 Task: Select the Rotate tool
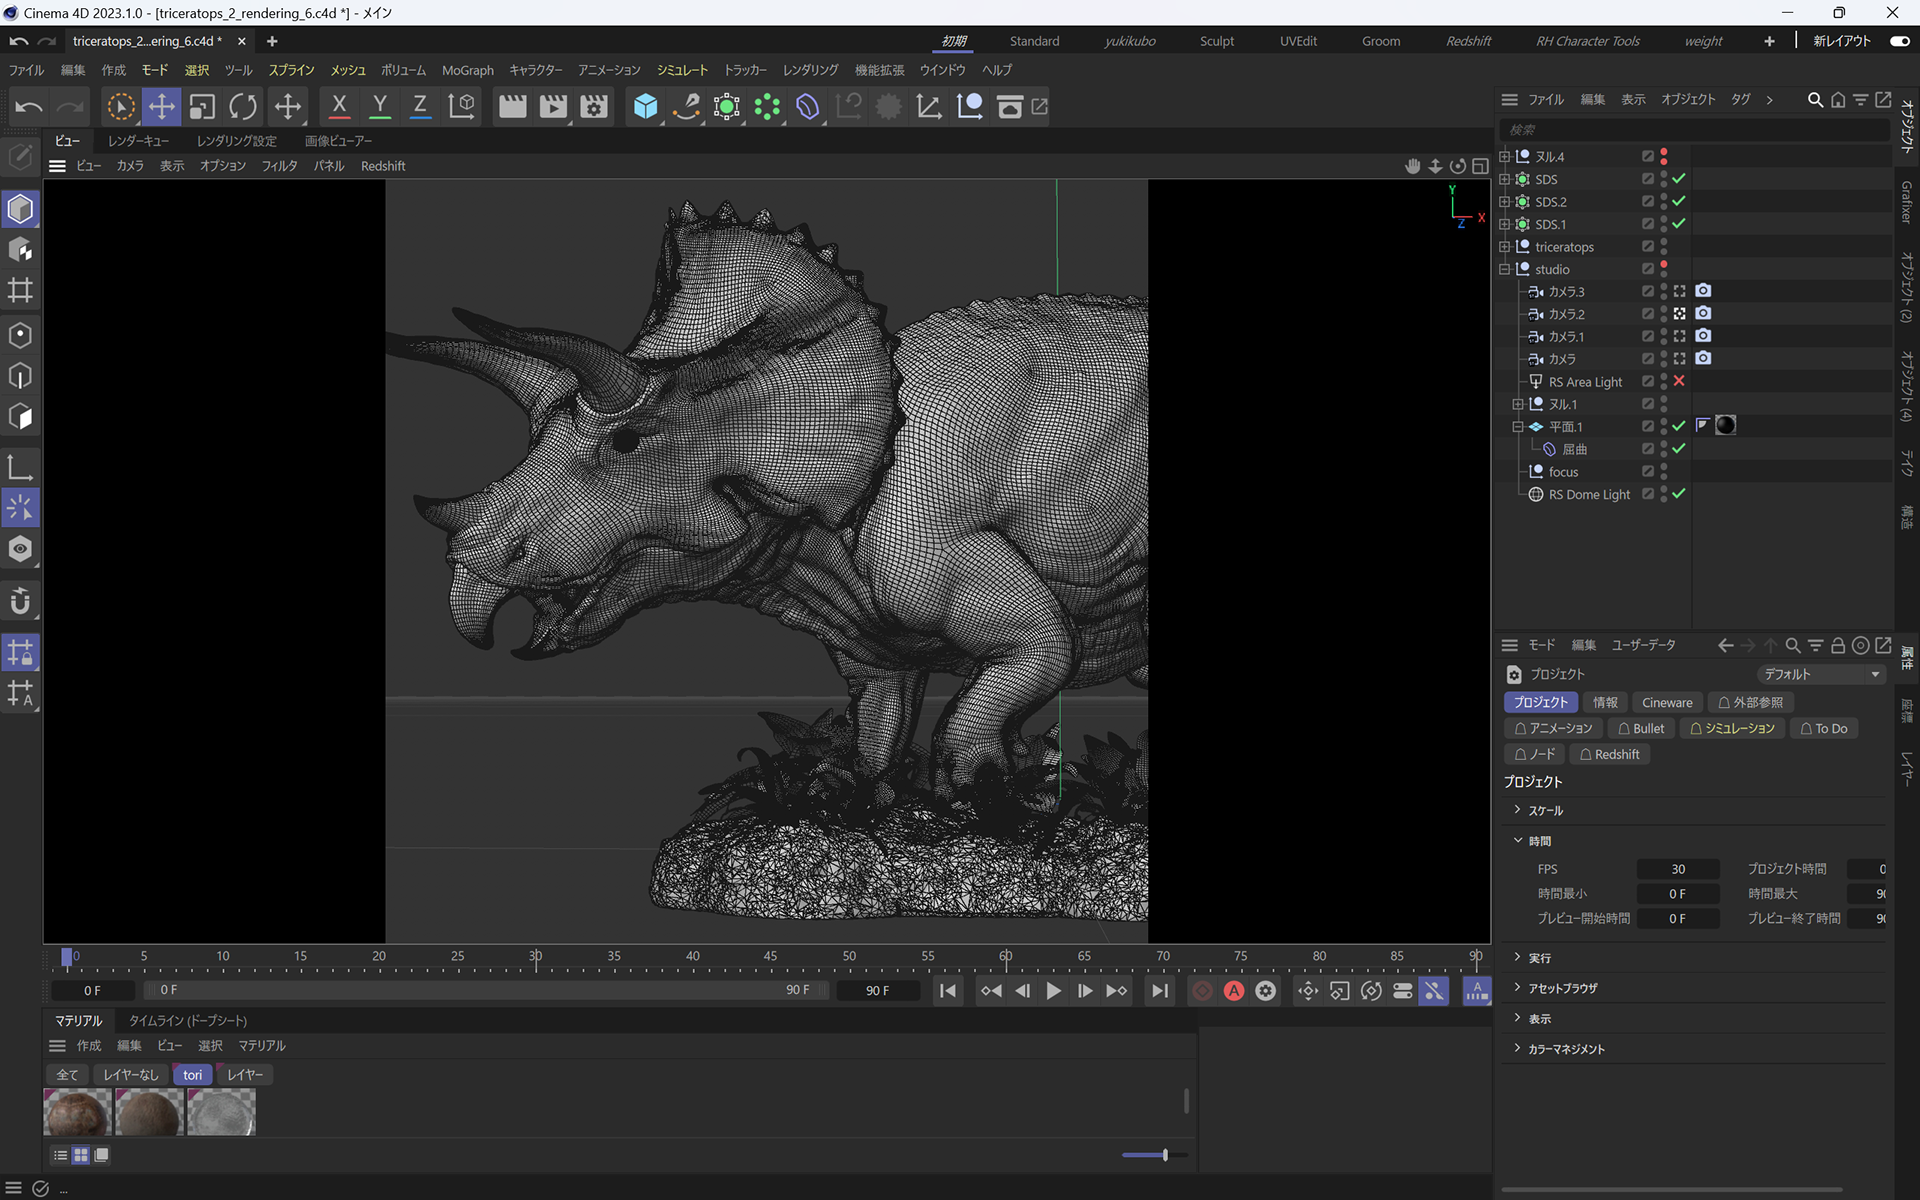pos(243,107)
